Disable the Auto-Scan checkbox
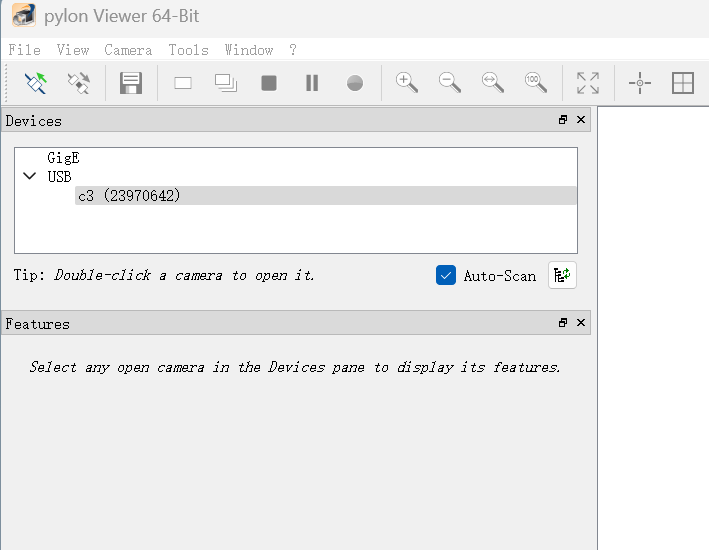This screenshot has height=550, width=709. click(446, 275)
